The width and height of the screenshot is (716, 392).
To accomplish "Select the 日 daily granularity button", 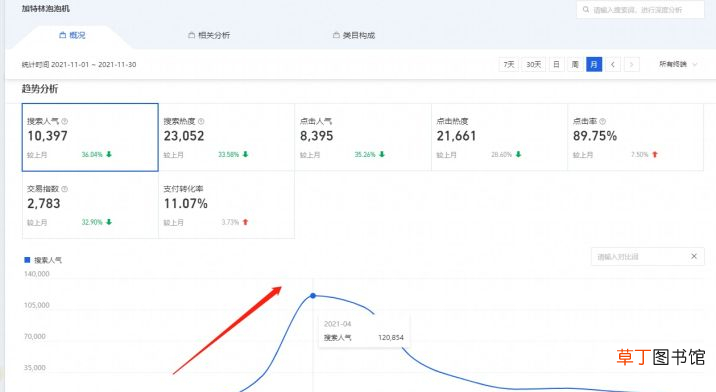I will pos(556,64).
